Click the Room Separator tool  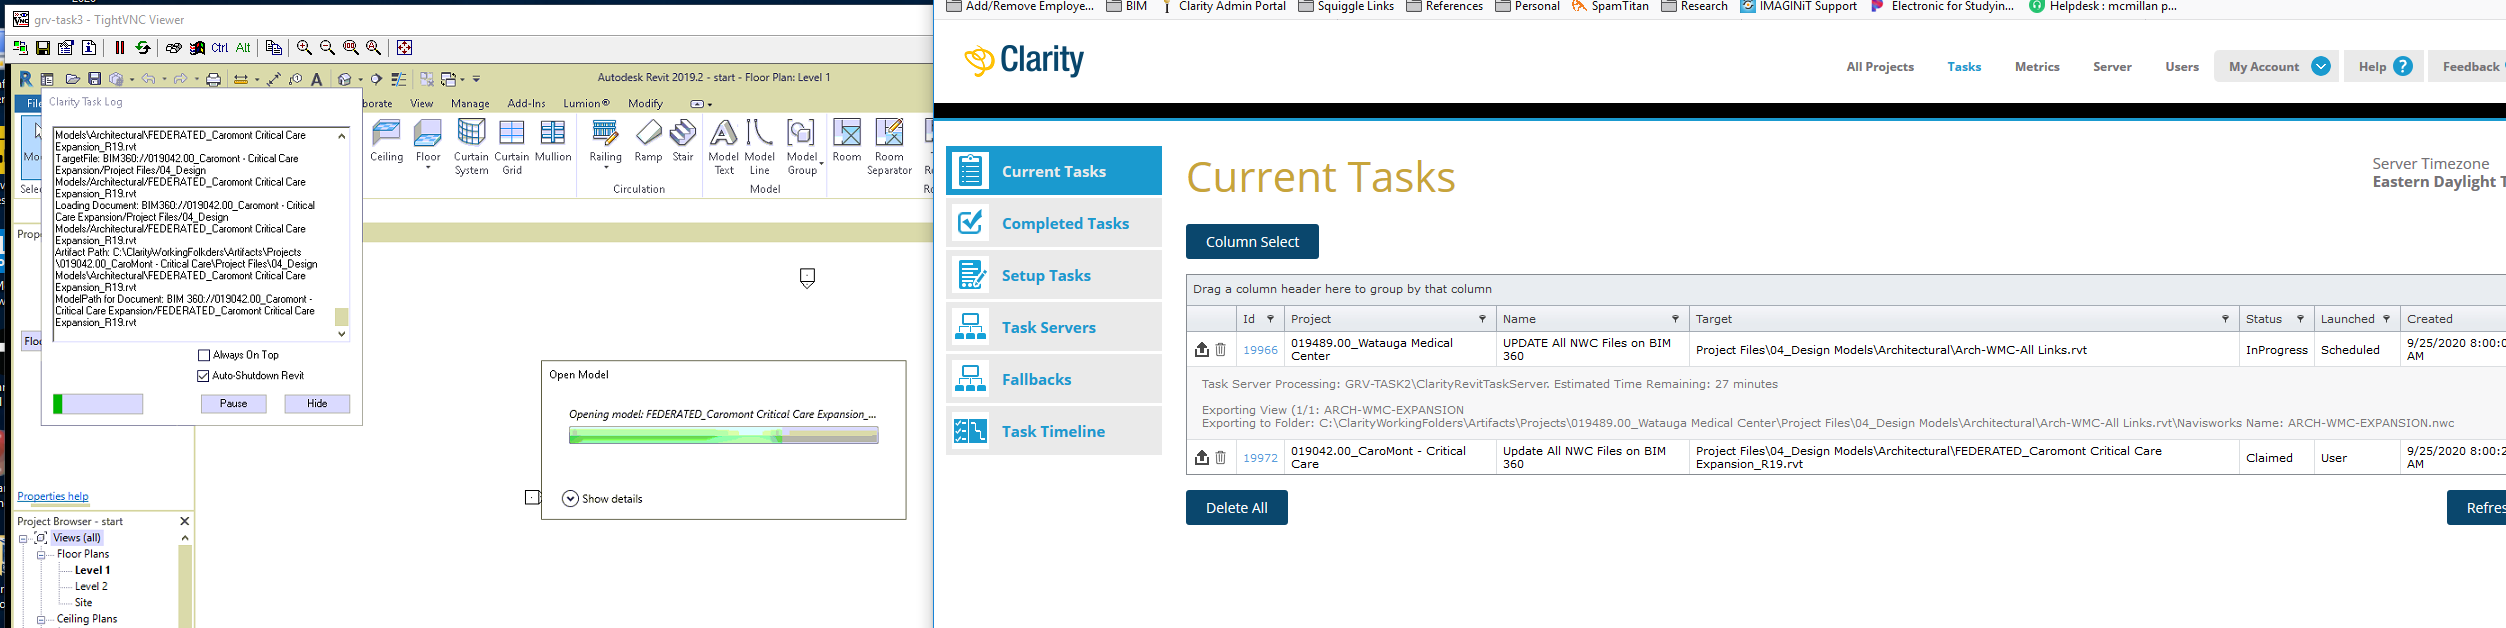[889, 146]
